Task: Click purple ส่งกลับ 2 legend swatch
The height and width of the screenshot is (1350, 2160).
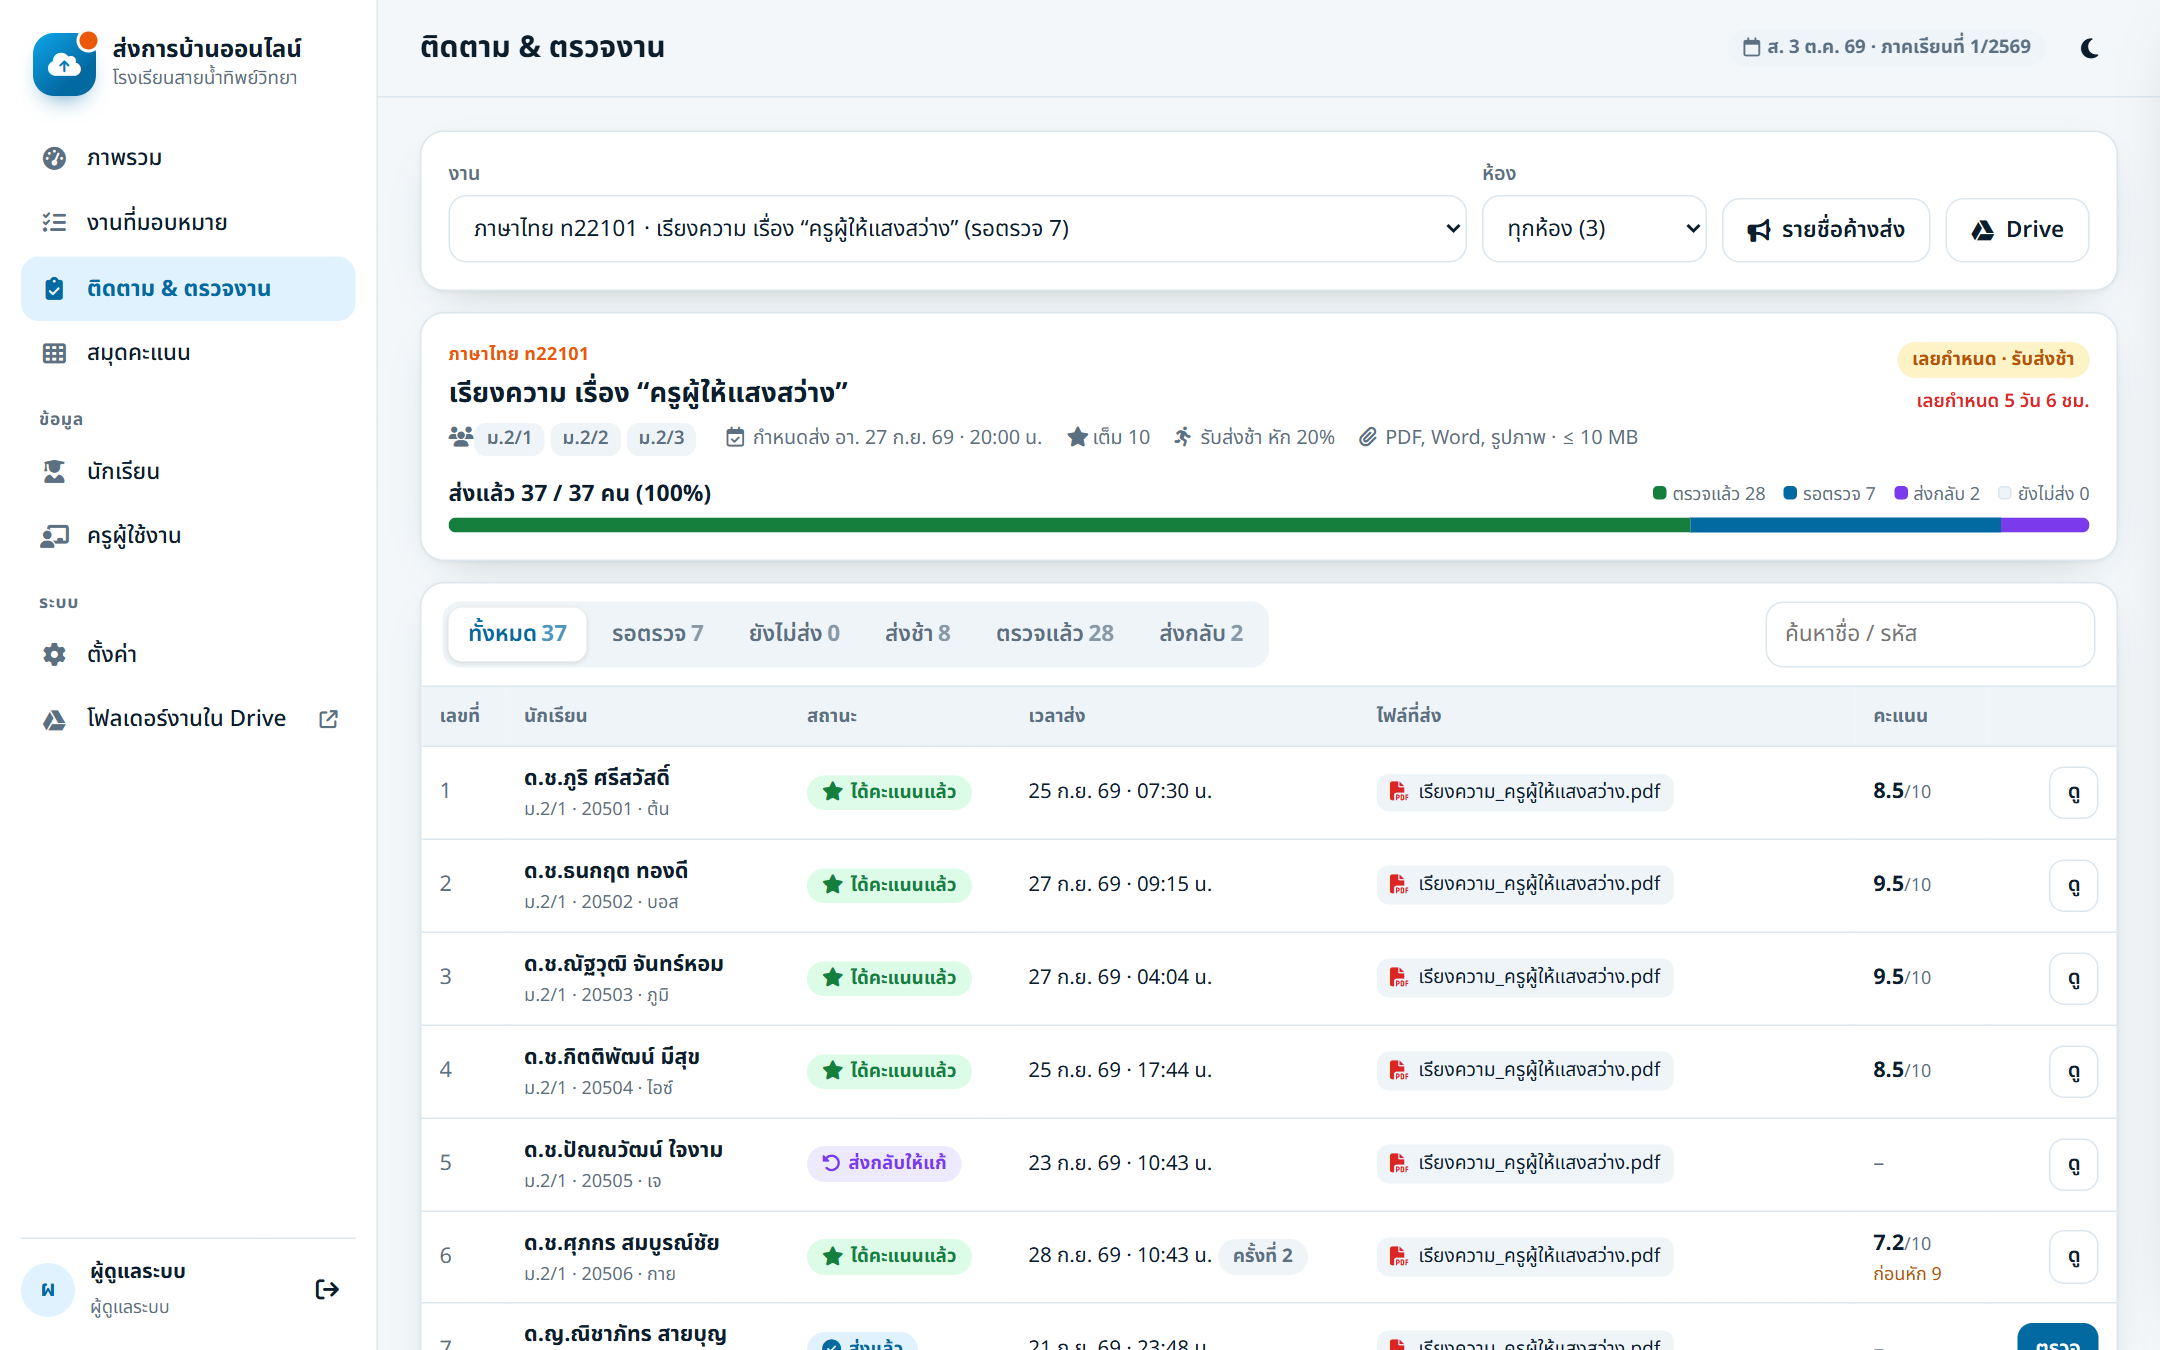Action: point(1901,493)
